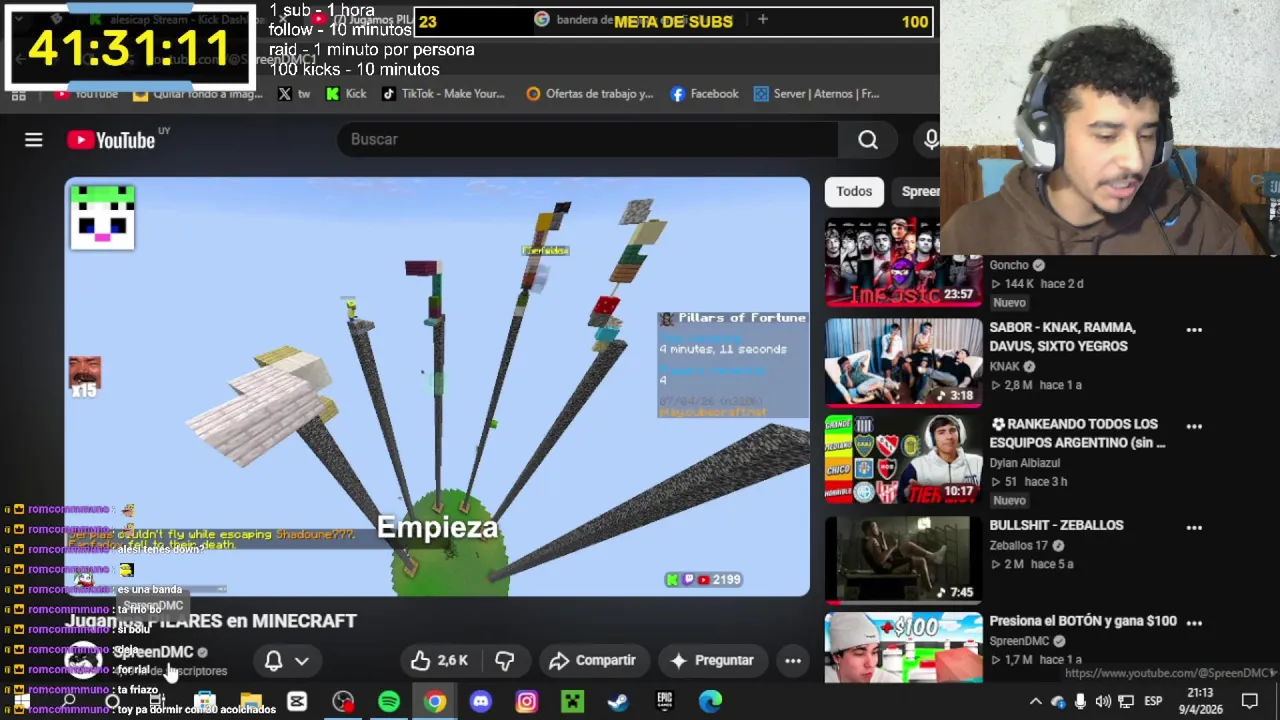Image resolution: width=1280 pixels, height=720 pixels.
Task: Open options menu for RANKEANDO TODOS video
Action: (1194, 426)
